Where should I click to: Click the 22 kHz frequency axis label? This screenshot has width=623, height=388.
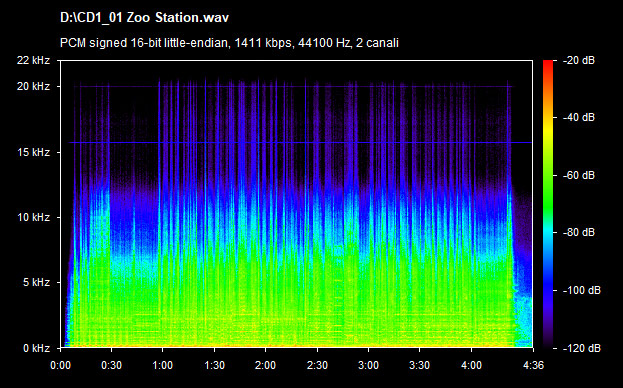click(x=33, y=60)
